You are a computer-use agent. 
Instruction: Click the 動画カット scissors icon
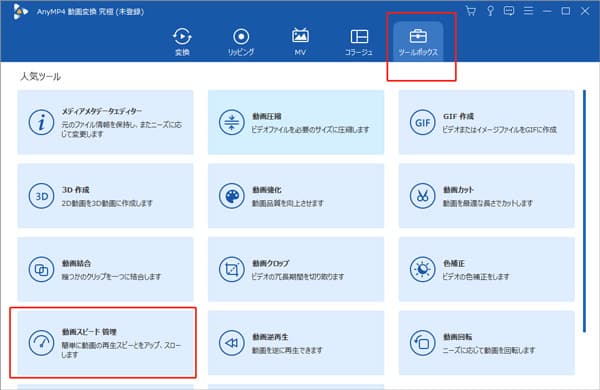click(x=422, y=196)
